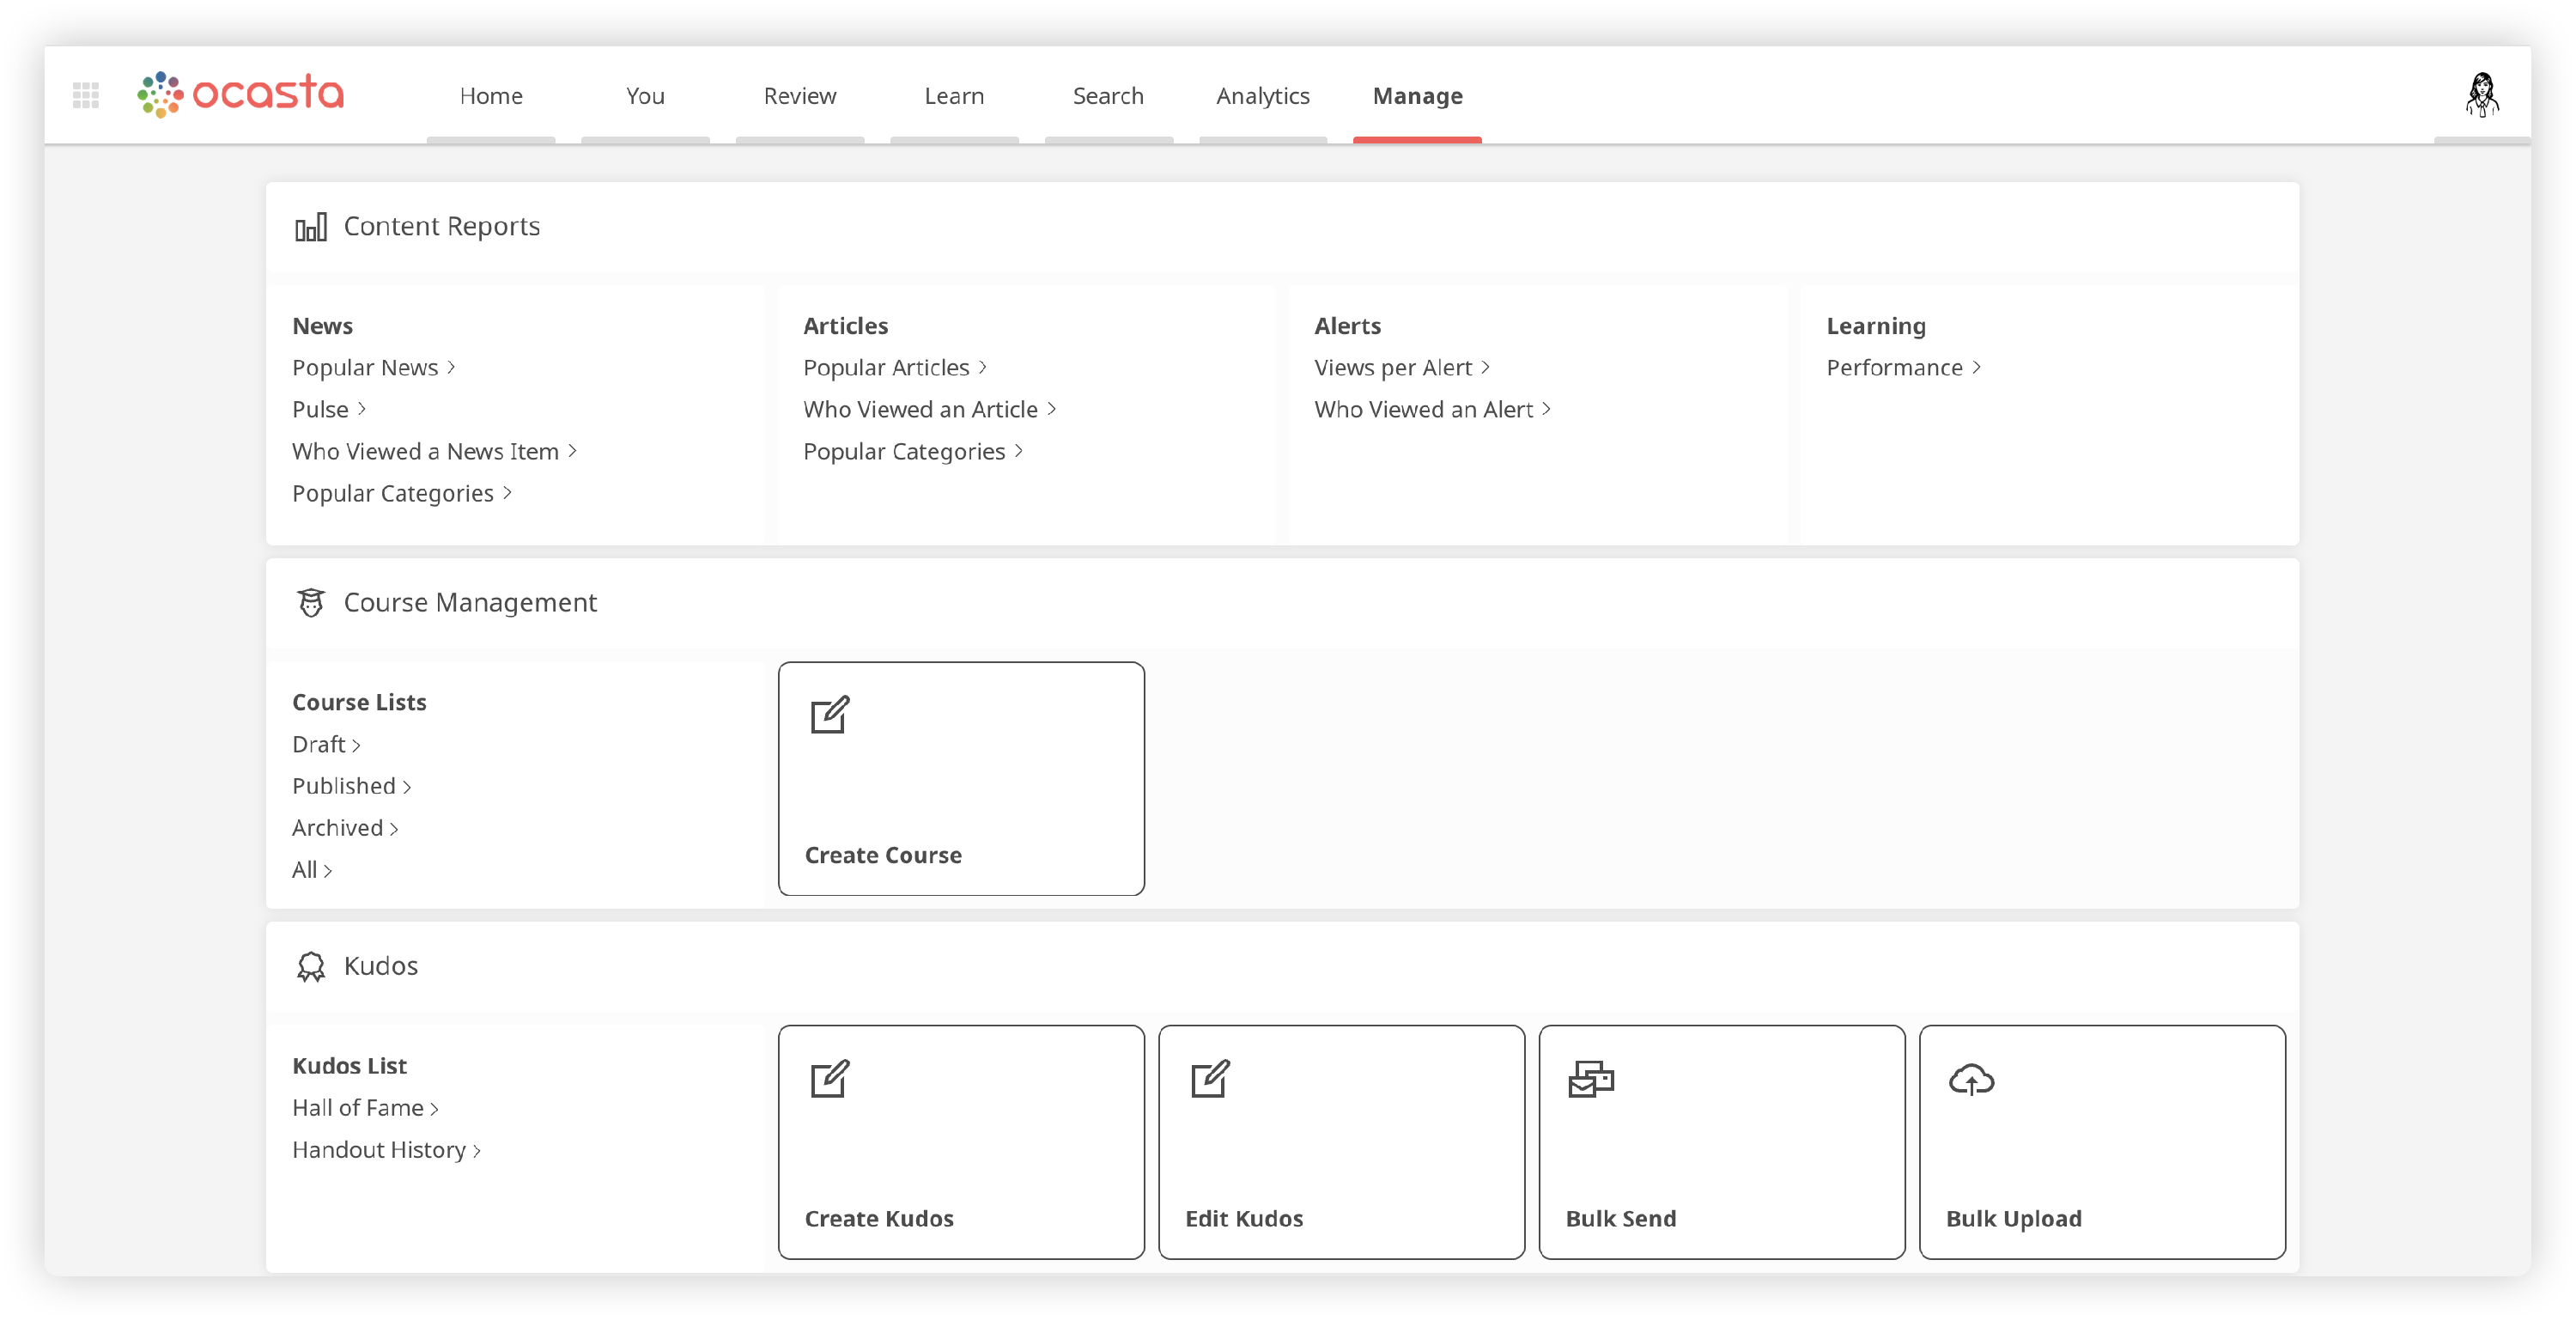The width and height of the screenshot is (2576, 1321).
Task: Click the Ocasta logo
Action: point(241,94)
